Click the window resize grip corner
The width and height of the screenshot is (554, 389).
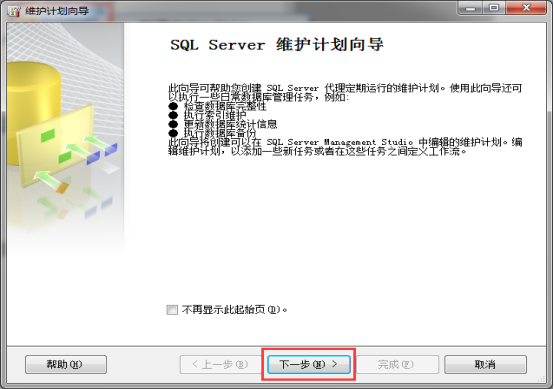pyautogui.click(x=542, y=378)
